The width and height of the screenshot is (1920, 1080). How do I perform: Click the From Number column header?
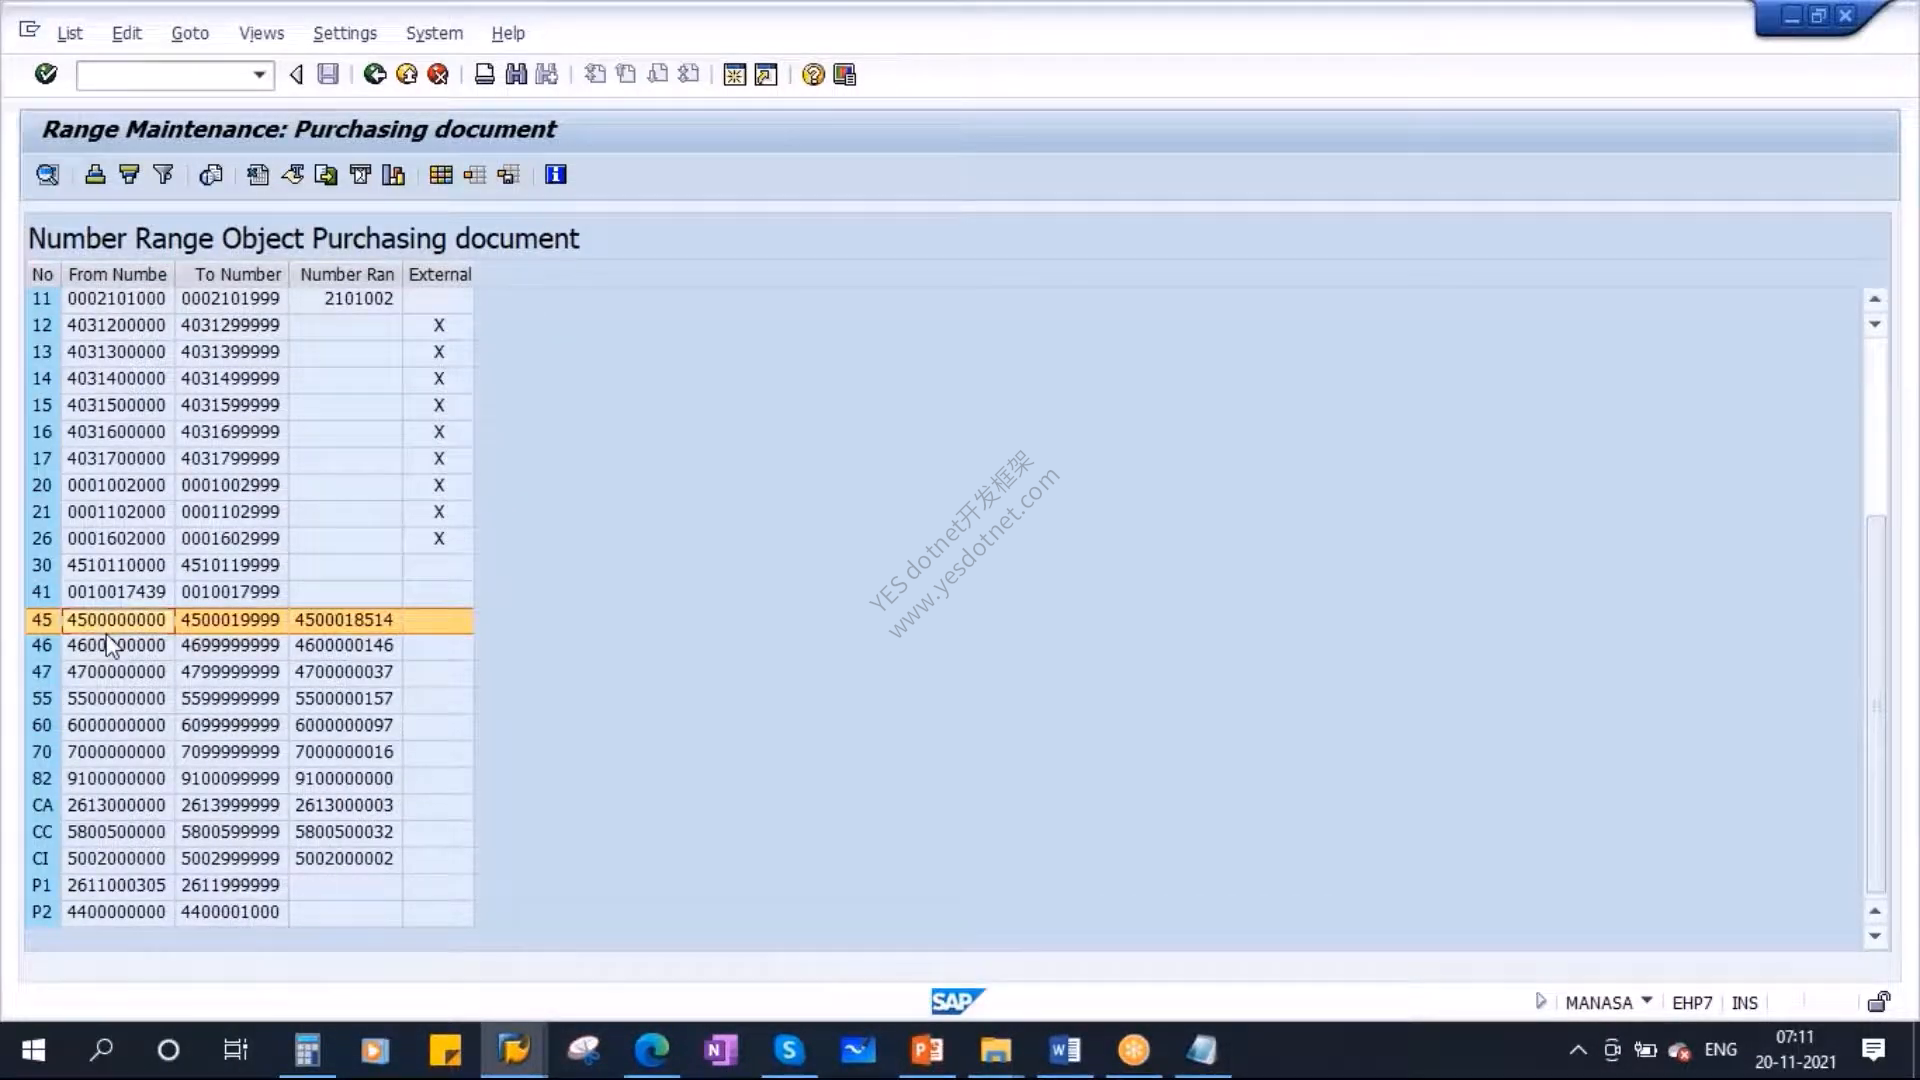[118, 274]
